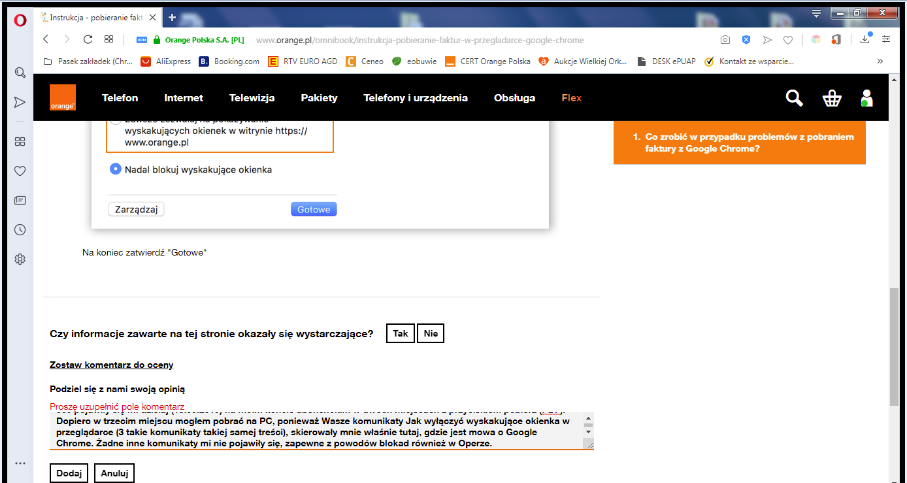Expand hidden bookmarks bar overflow chevron

880,61
